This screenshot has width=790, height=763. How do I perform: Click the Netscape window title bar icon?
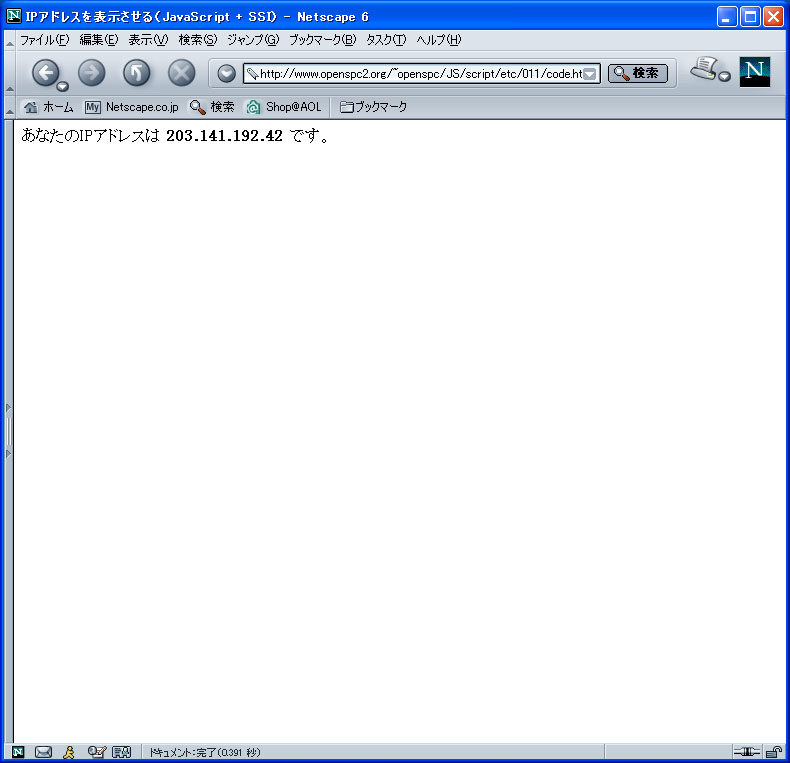pyautogui.click(x=14, y=16)
